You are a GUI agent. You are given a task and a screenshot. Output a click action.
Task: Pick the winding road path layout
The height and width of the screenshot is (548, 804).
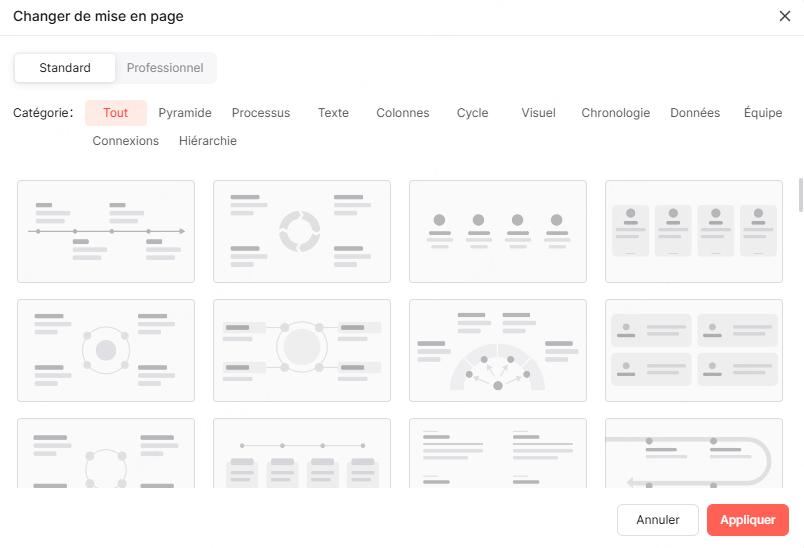tap(693, 454)
